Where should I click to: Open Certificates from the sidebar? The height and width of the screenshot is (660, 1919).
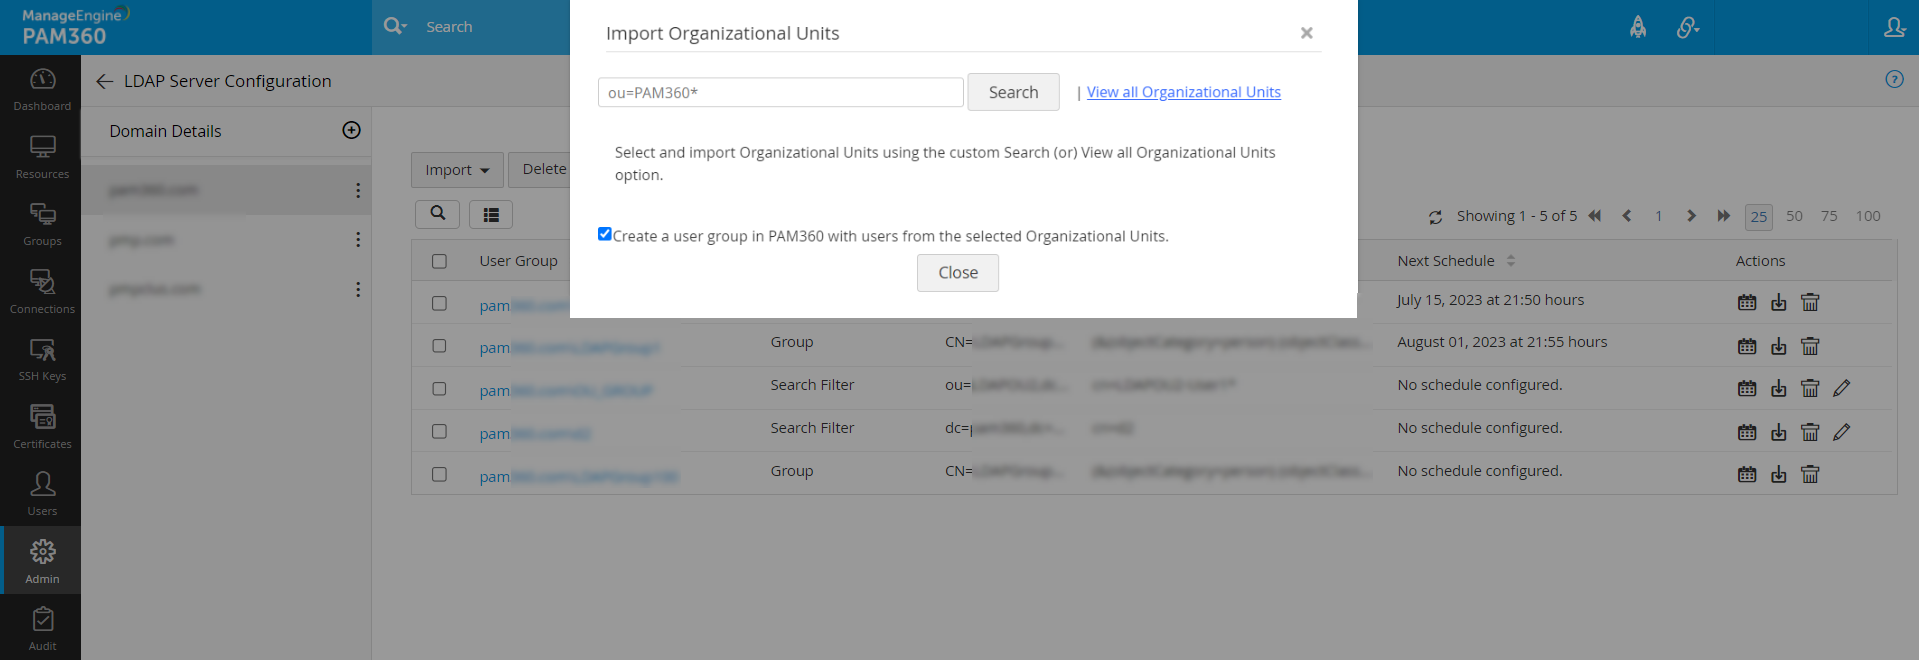coord(42,426)
